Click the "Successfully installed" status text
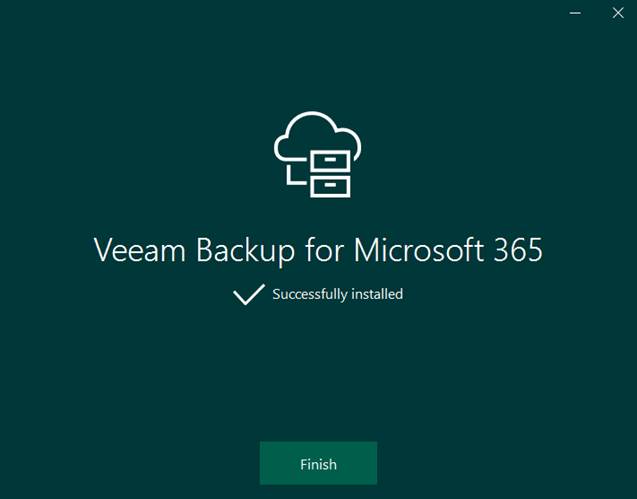This screenshot has height=499, width=637. pos(338,294)
